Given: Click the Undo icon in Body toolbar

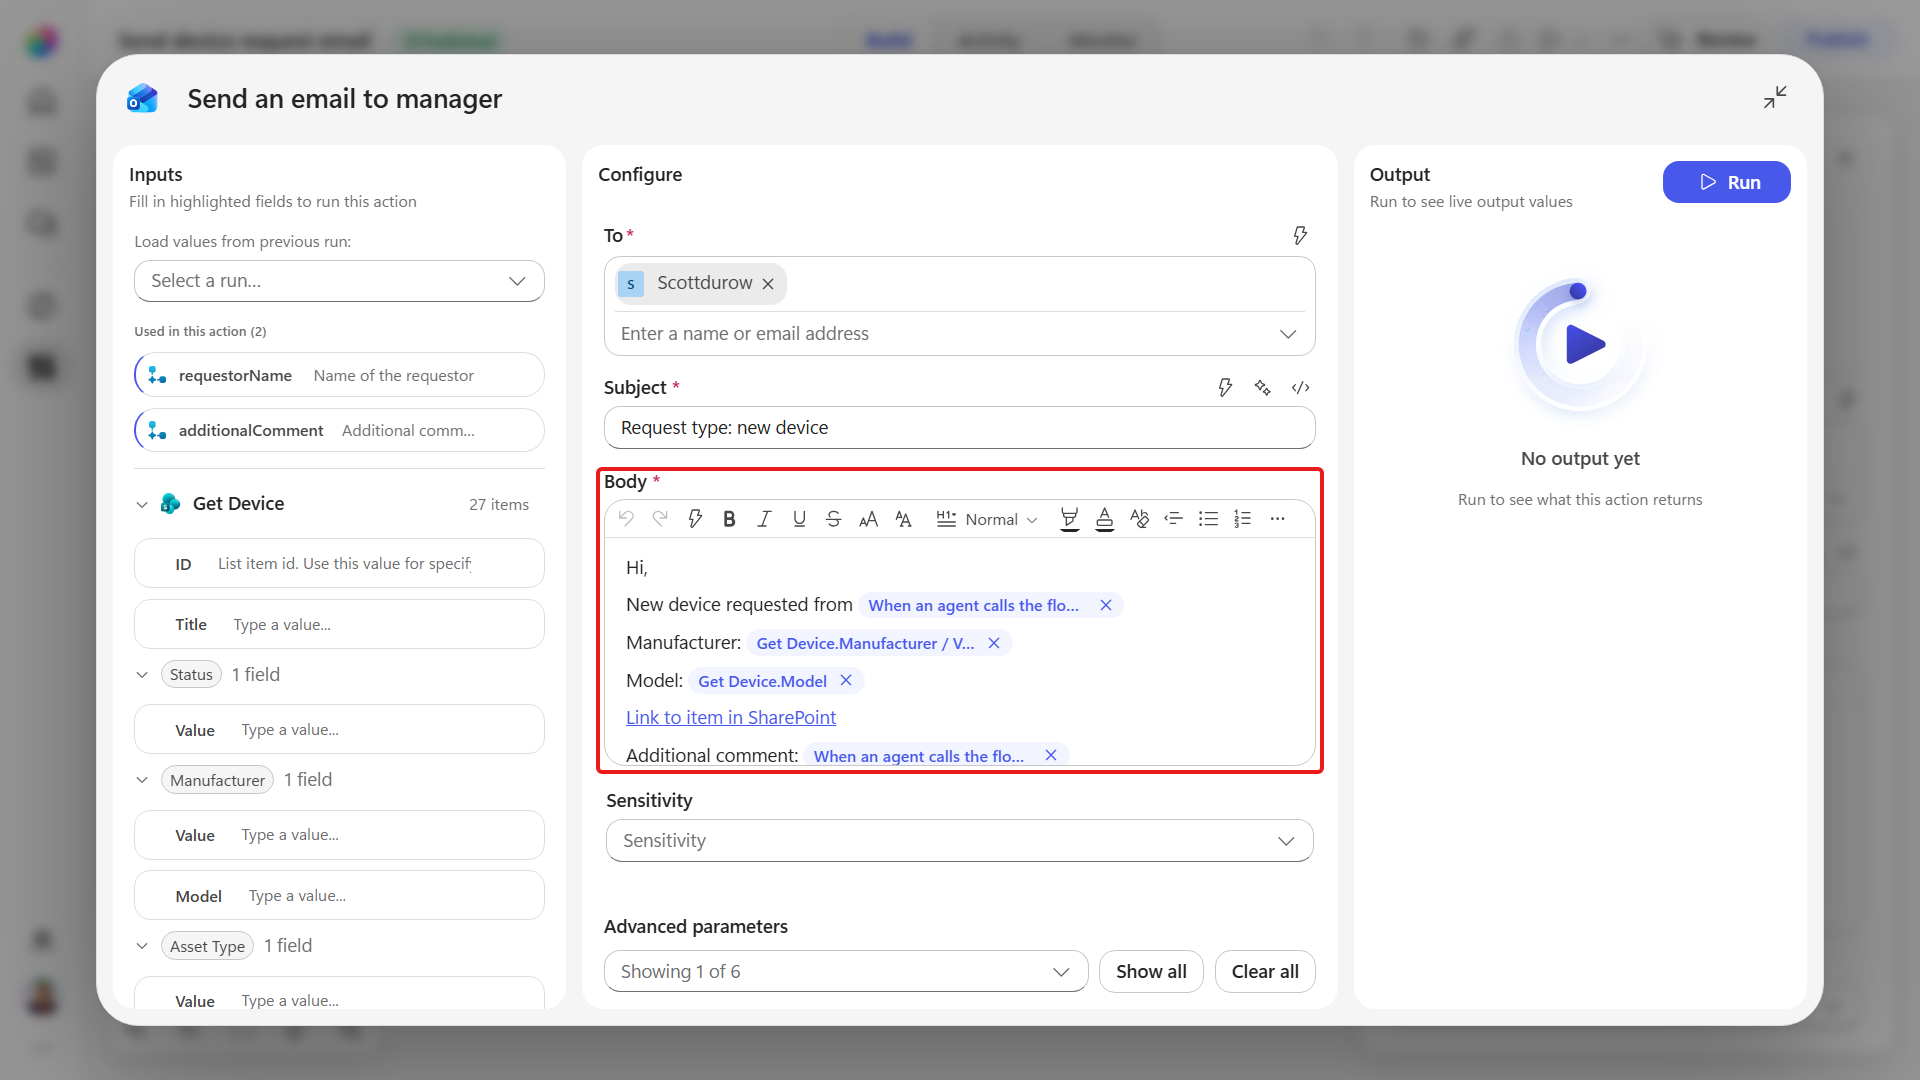Looking at the screenshot, I should point(626,518).
